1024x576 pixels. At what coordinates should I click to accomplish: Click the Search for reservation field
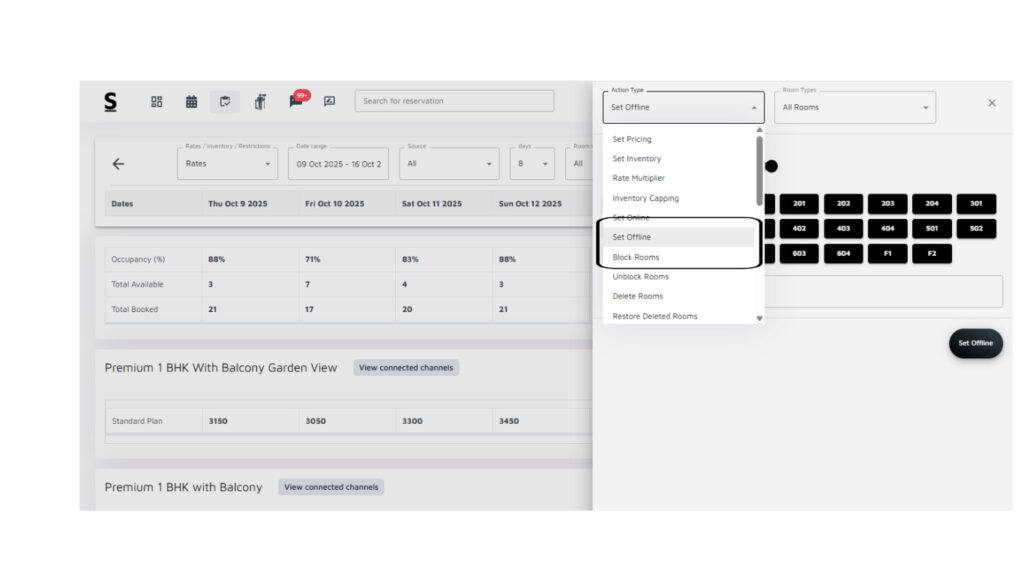tap(454, 101)
